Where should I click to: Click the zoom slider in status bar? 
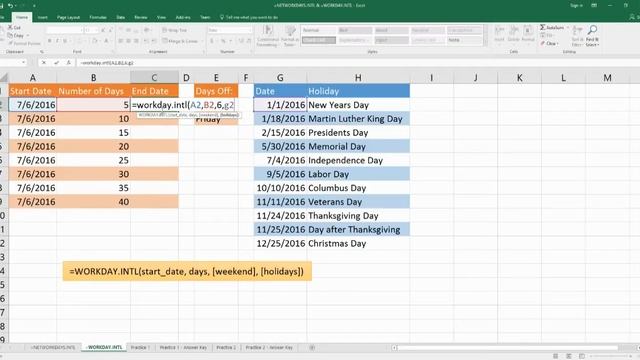pyautogui.click(x=612, y=356)
